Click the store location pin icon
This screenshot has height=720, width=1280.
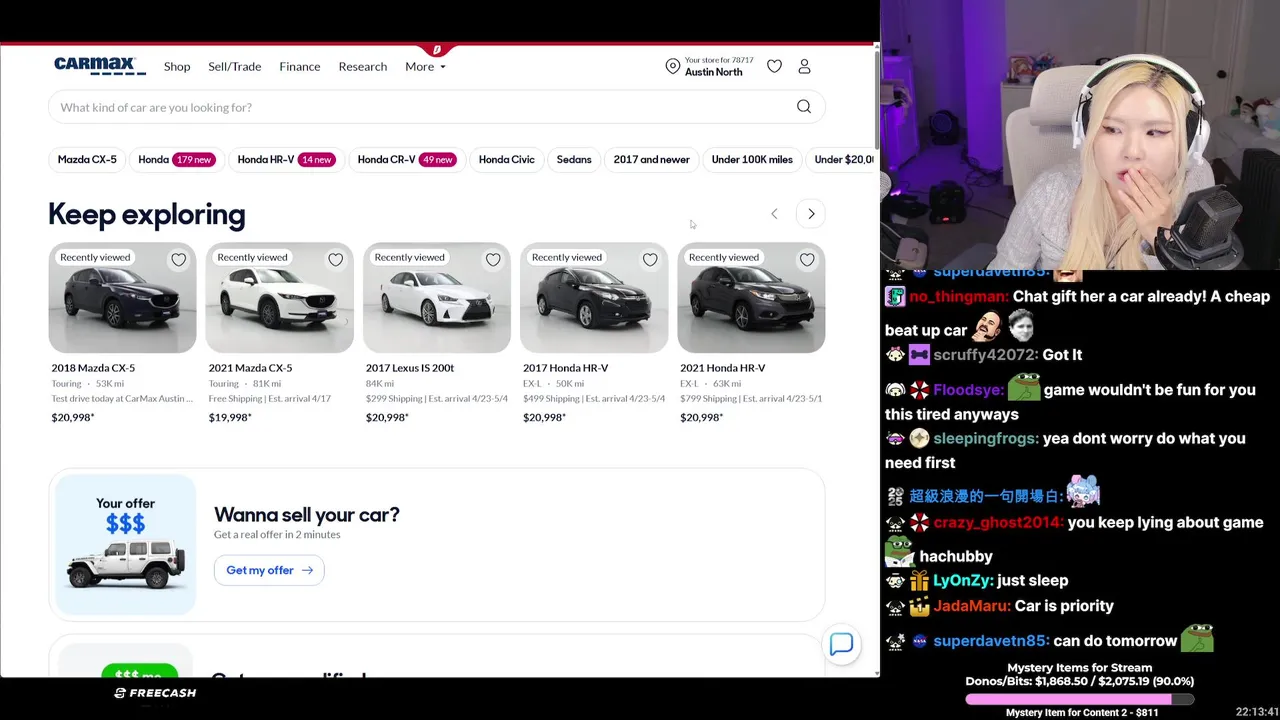coord(673,66)
